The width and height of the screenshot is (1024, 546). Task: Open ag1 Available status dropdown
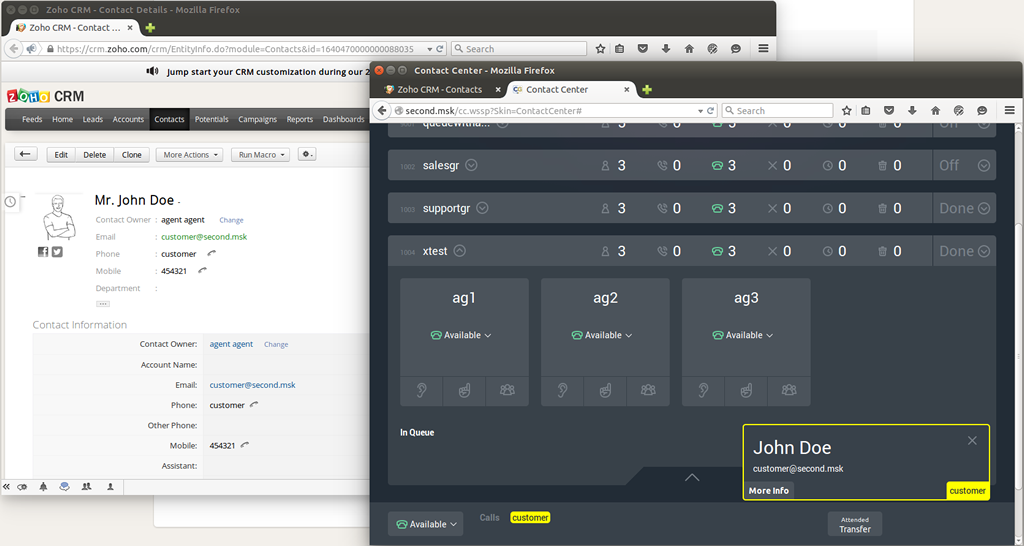[x=461, y=335]
